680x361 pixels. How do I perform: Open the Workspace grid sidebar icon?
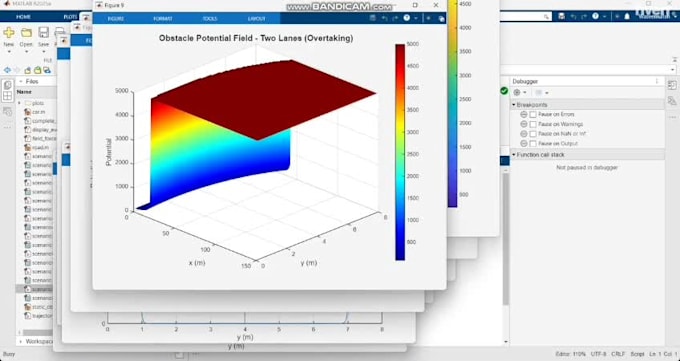[x=7, y=96]
